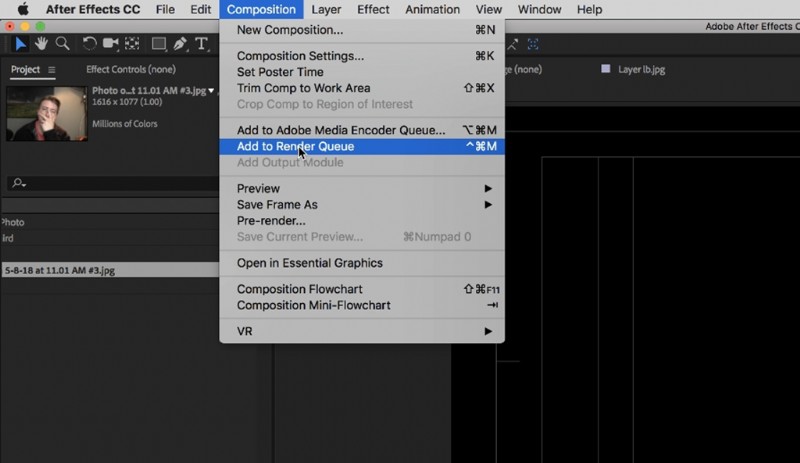Image resolution: width=800 pixels, height=463 pixels.
Task: Open the Project panel menu icon
Action: click(x=52, y=69)
